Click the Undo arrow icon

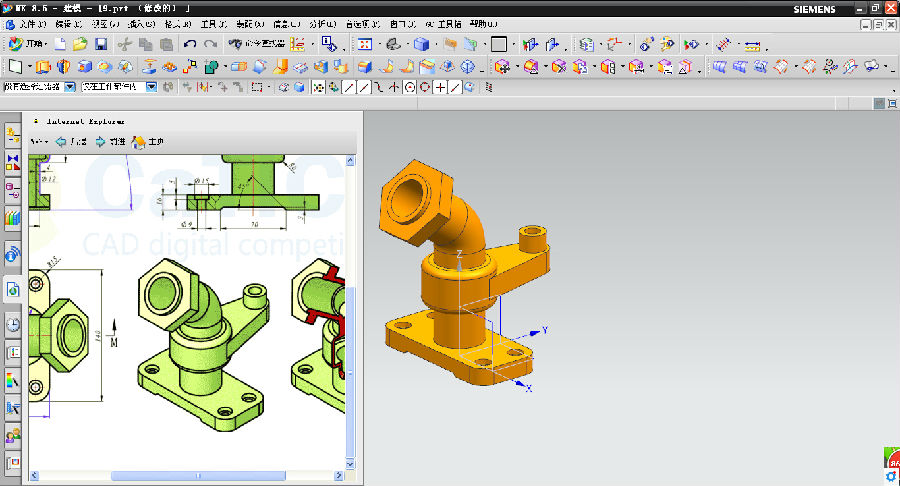coord(190,44)
